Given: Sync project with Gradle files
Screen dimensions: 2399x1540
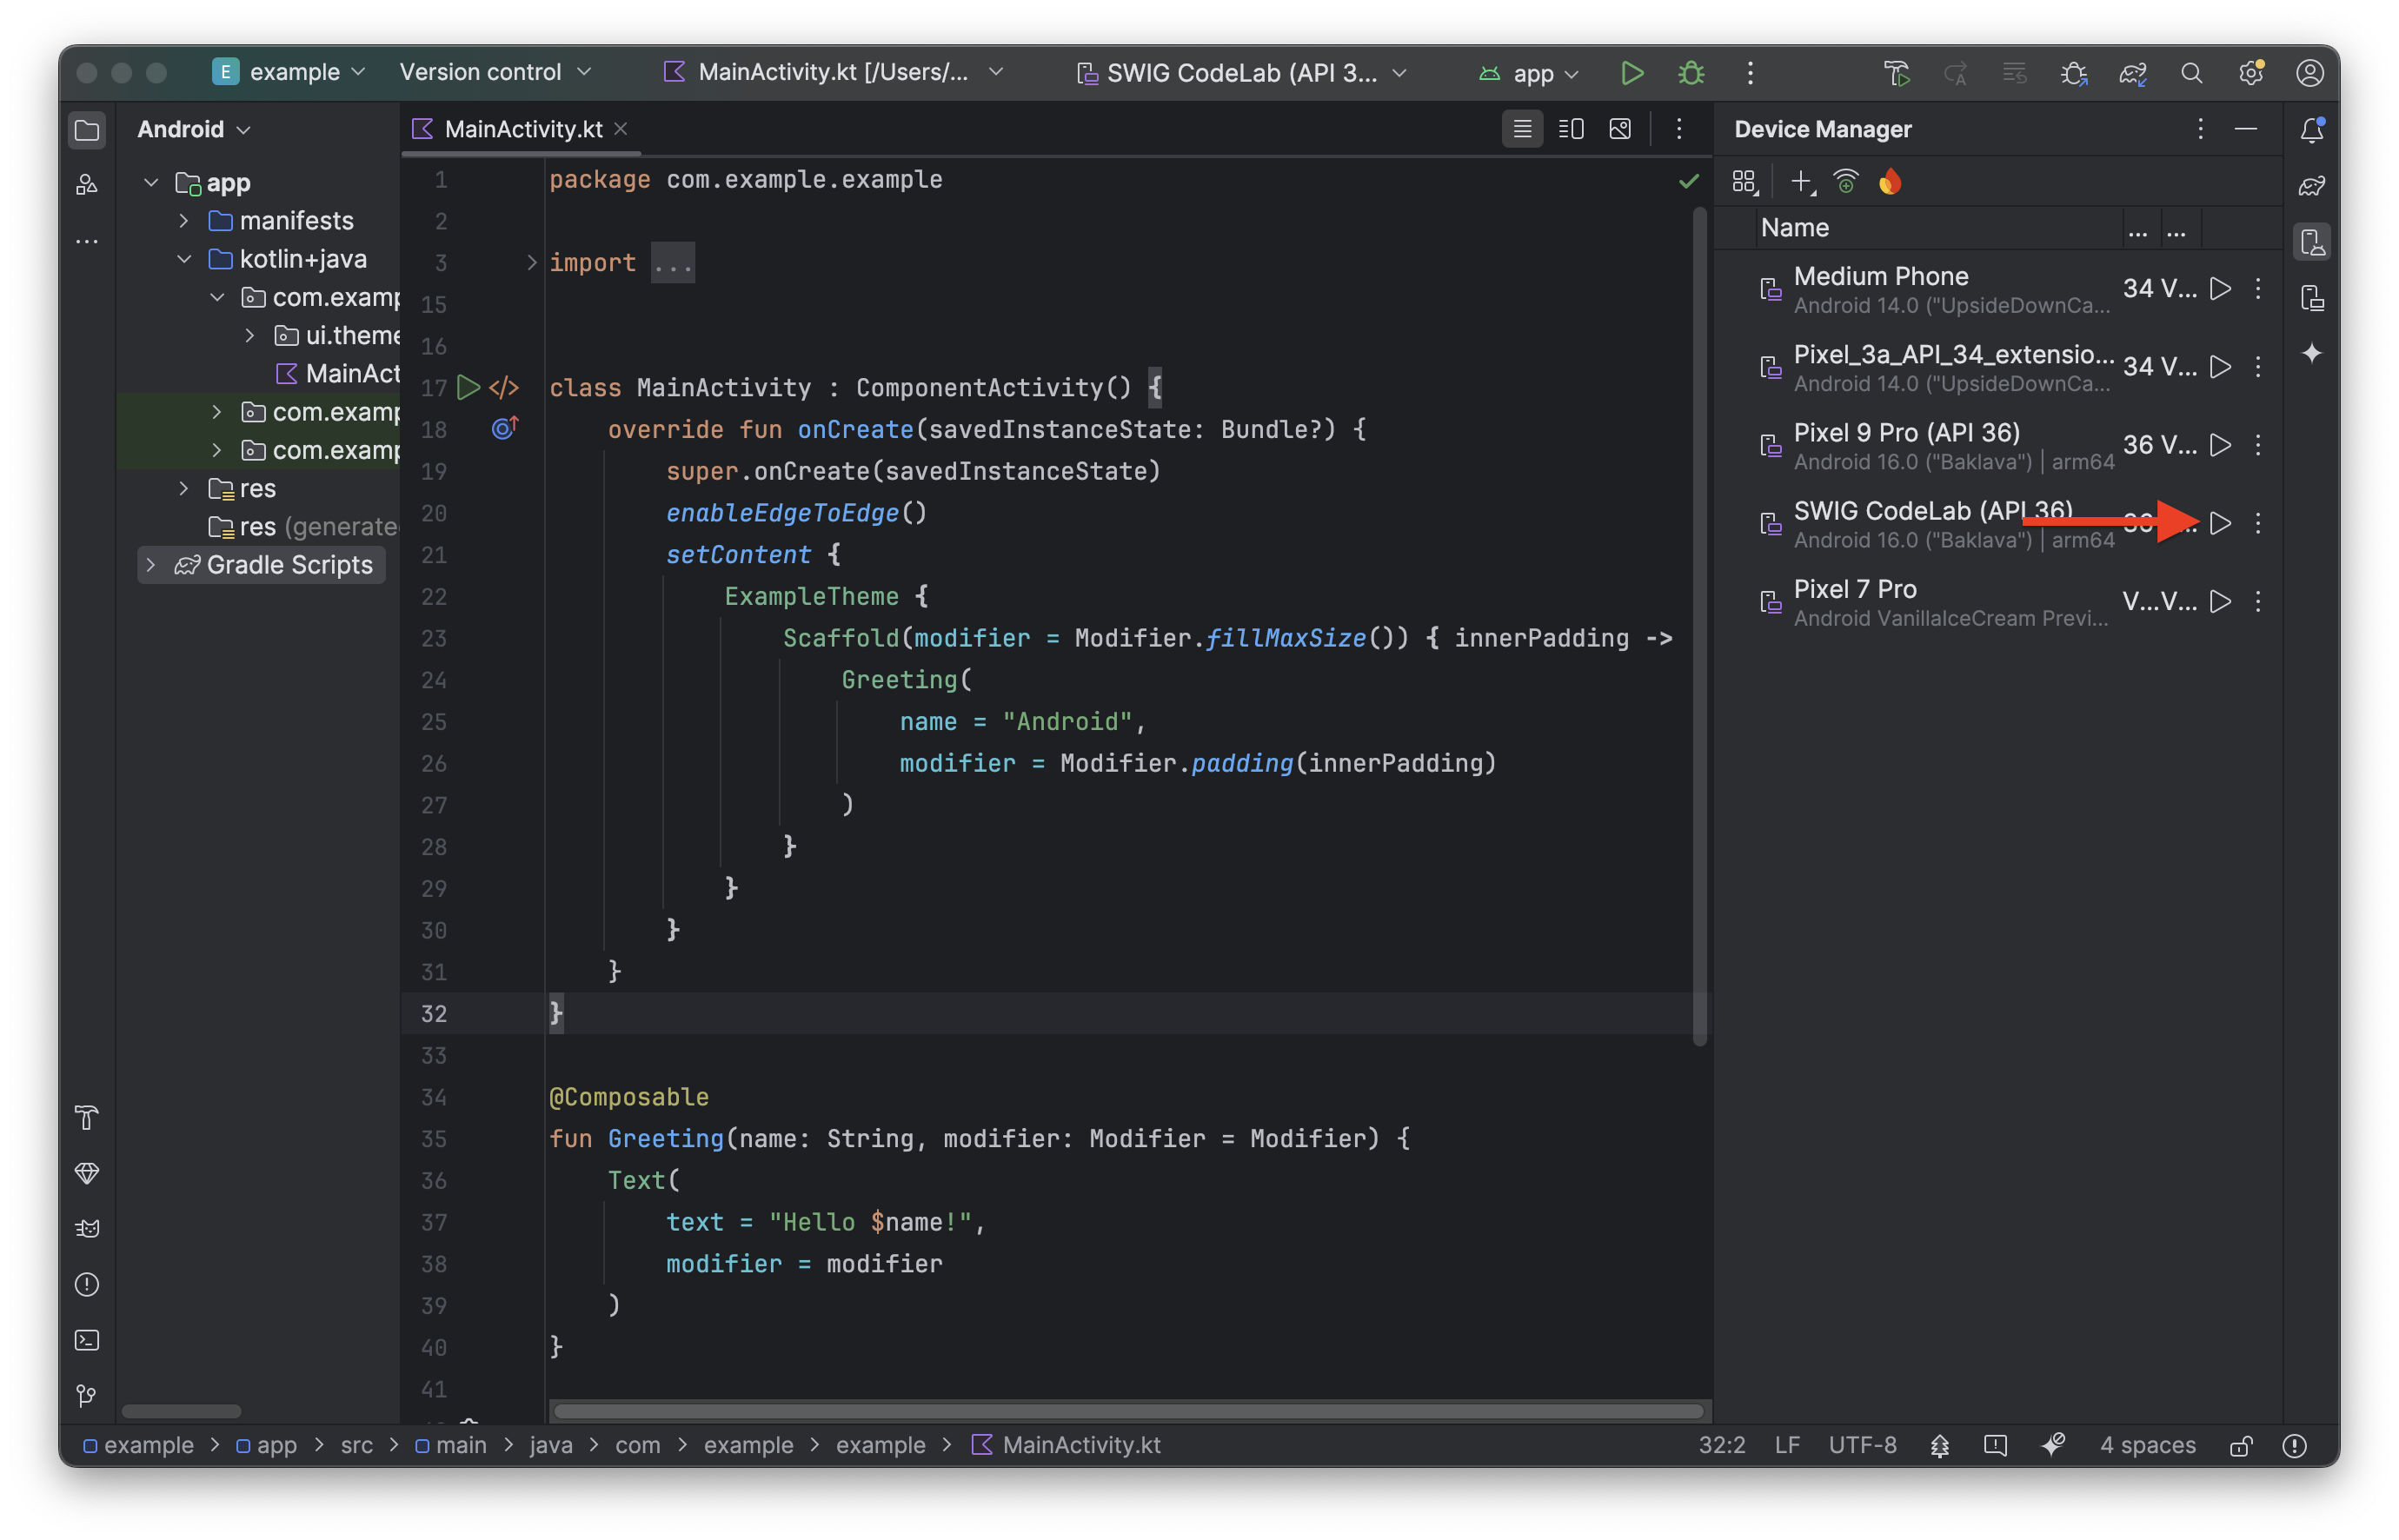Looking at the screenshot, I should [x=2132, y=72].
